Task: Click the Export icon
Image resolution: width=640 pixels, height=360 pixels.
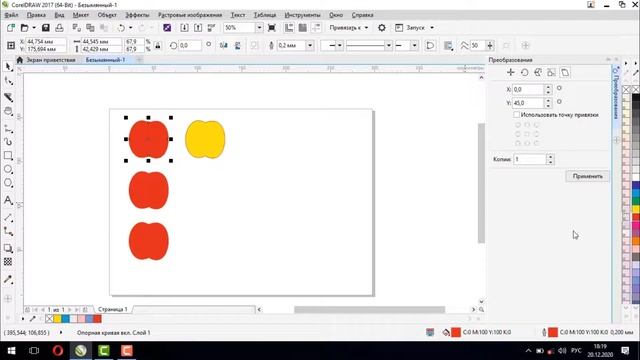Action: pos(198,28)
